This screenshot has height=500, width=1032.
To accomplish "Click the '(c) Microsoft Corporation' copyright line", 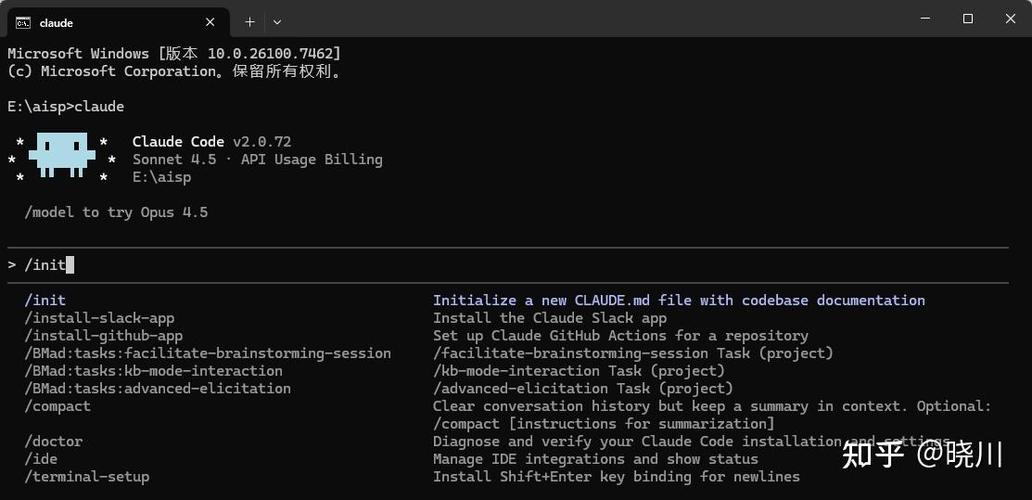I will 176,71.
